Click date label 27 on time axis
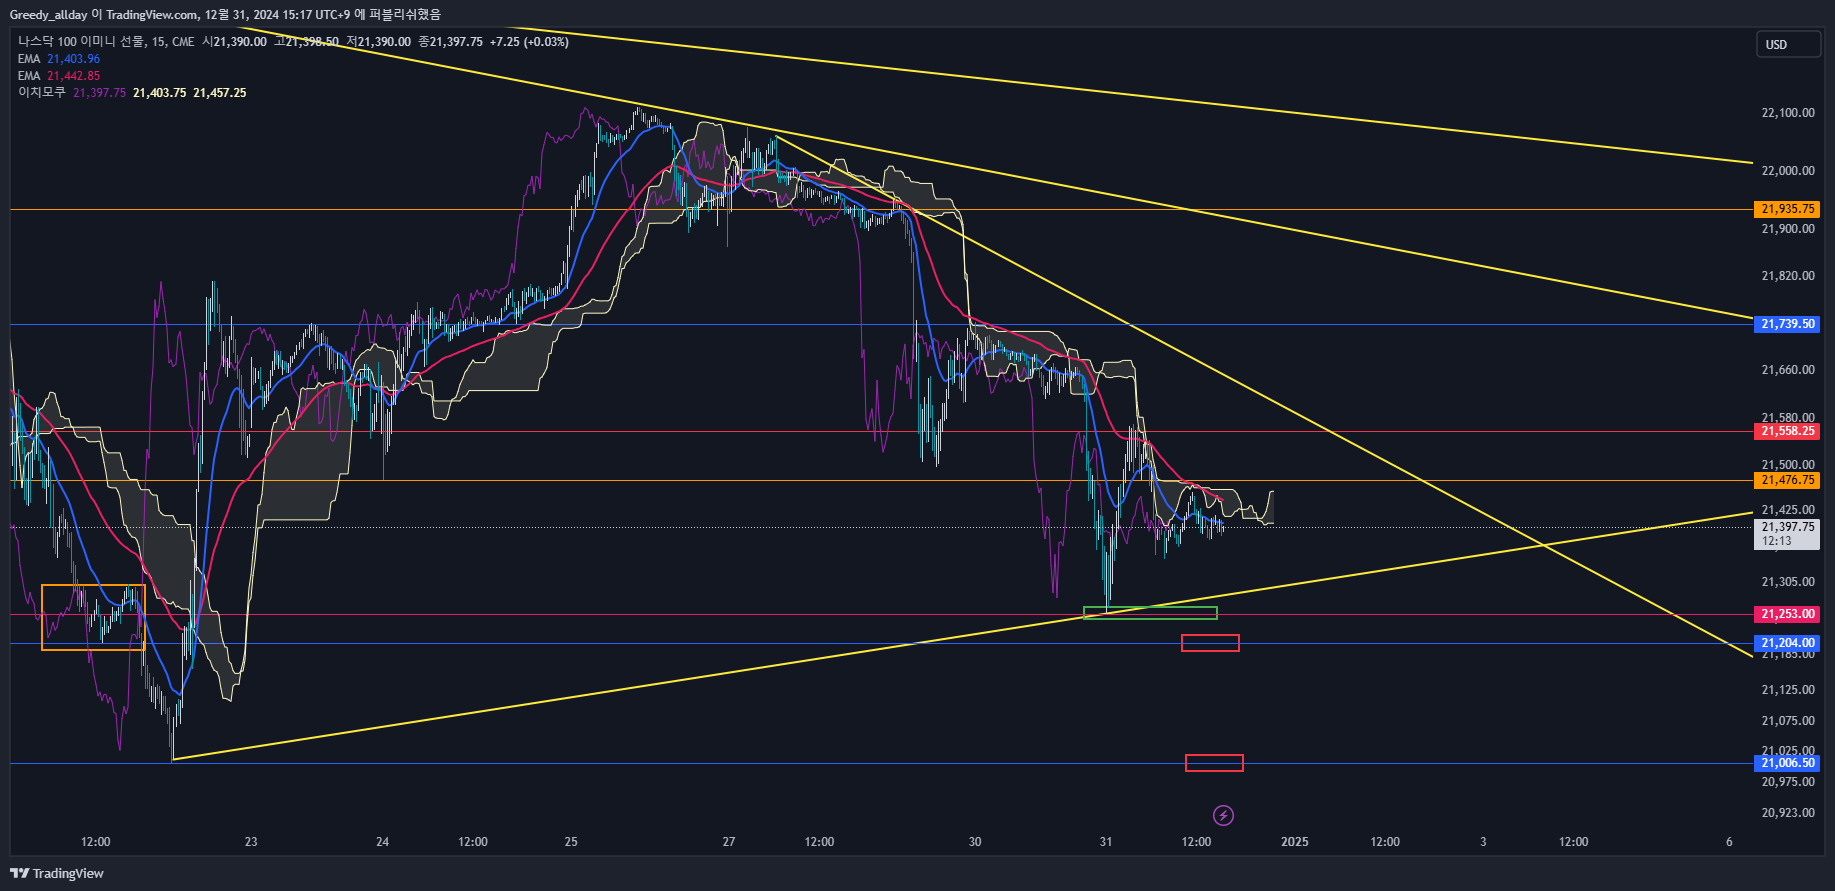Image resolution: width=1835 pixels, height=891 pixels. tap(729, 842)
